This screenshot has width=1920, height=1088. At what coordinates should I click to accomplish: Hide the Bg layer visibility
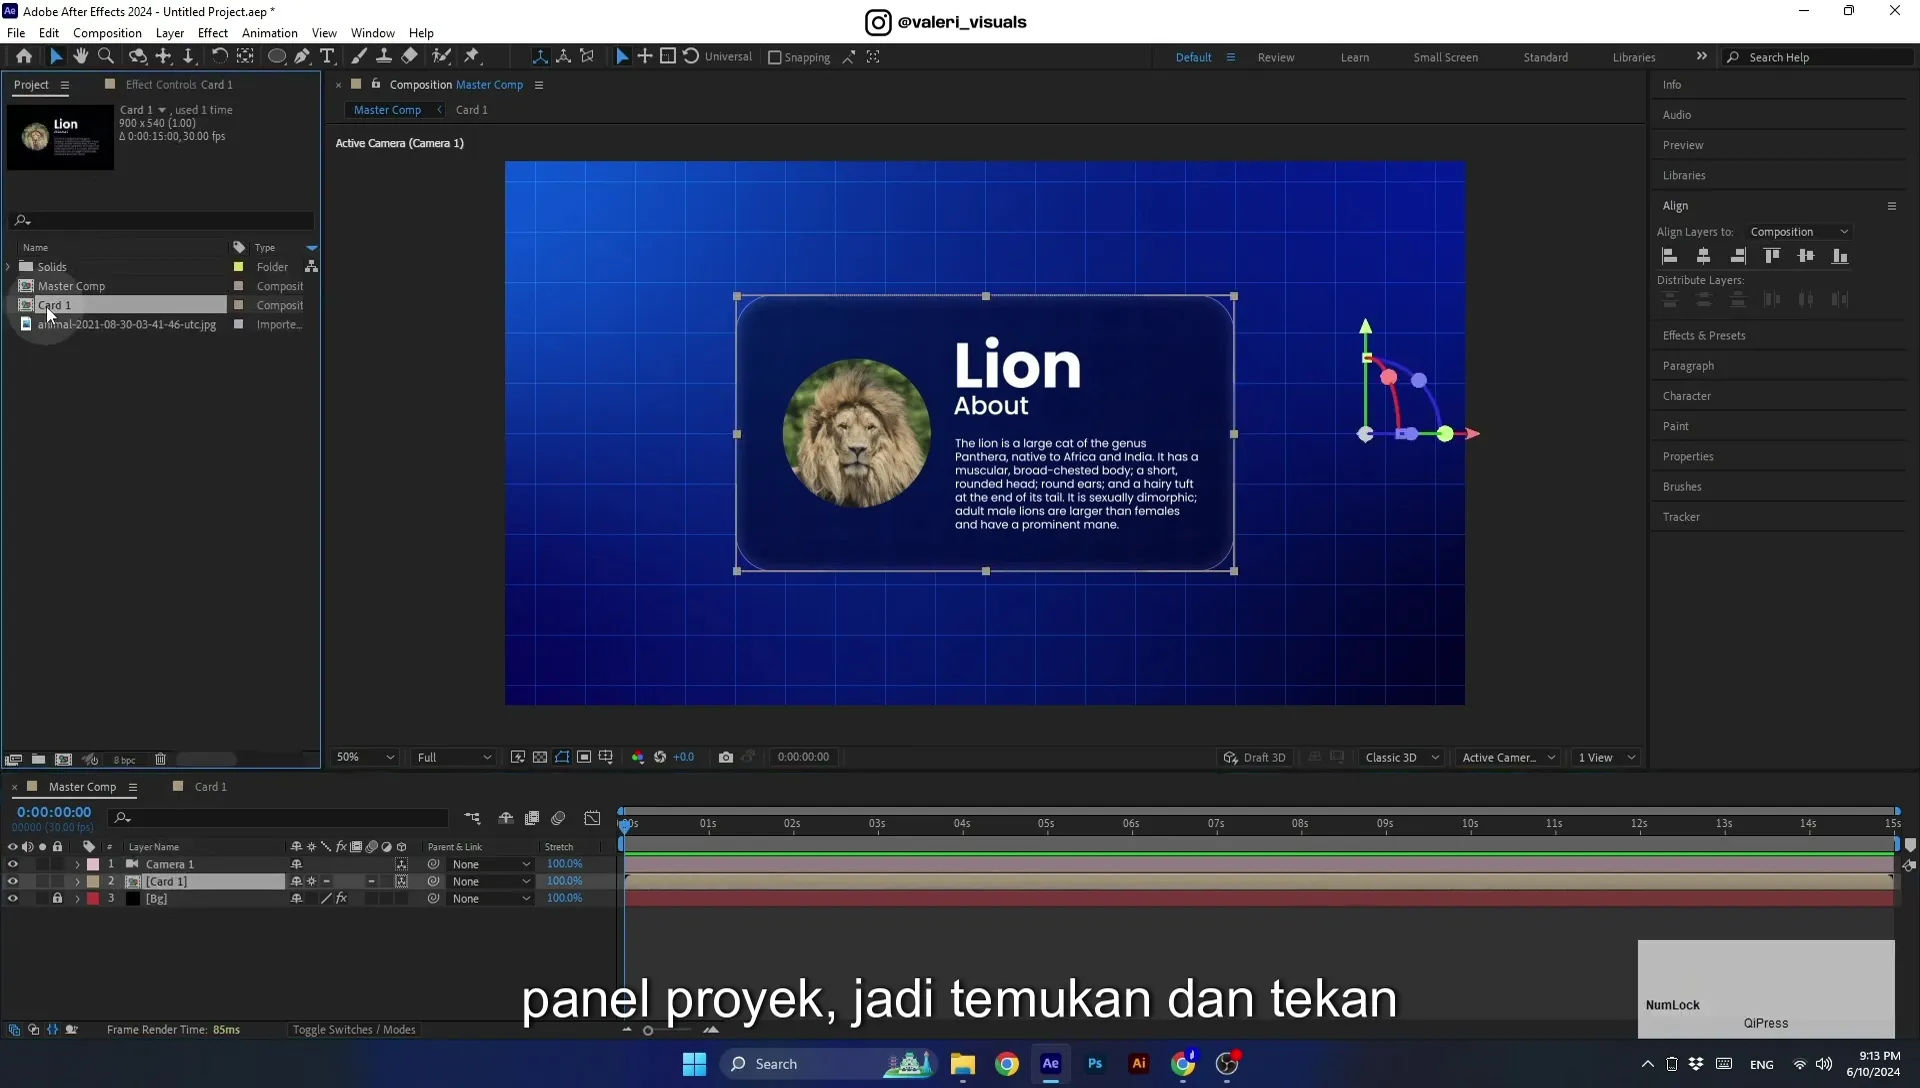coord(12,899)
